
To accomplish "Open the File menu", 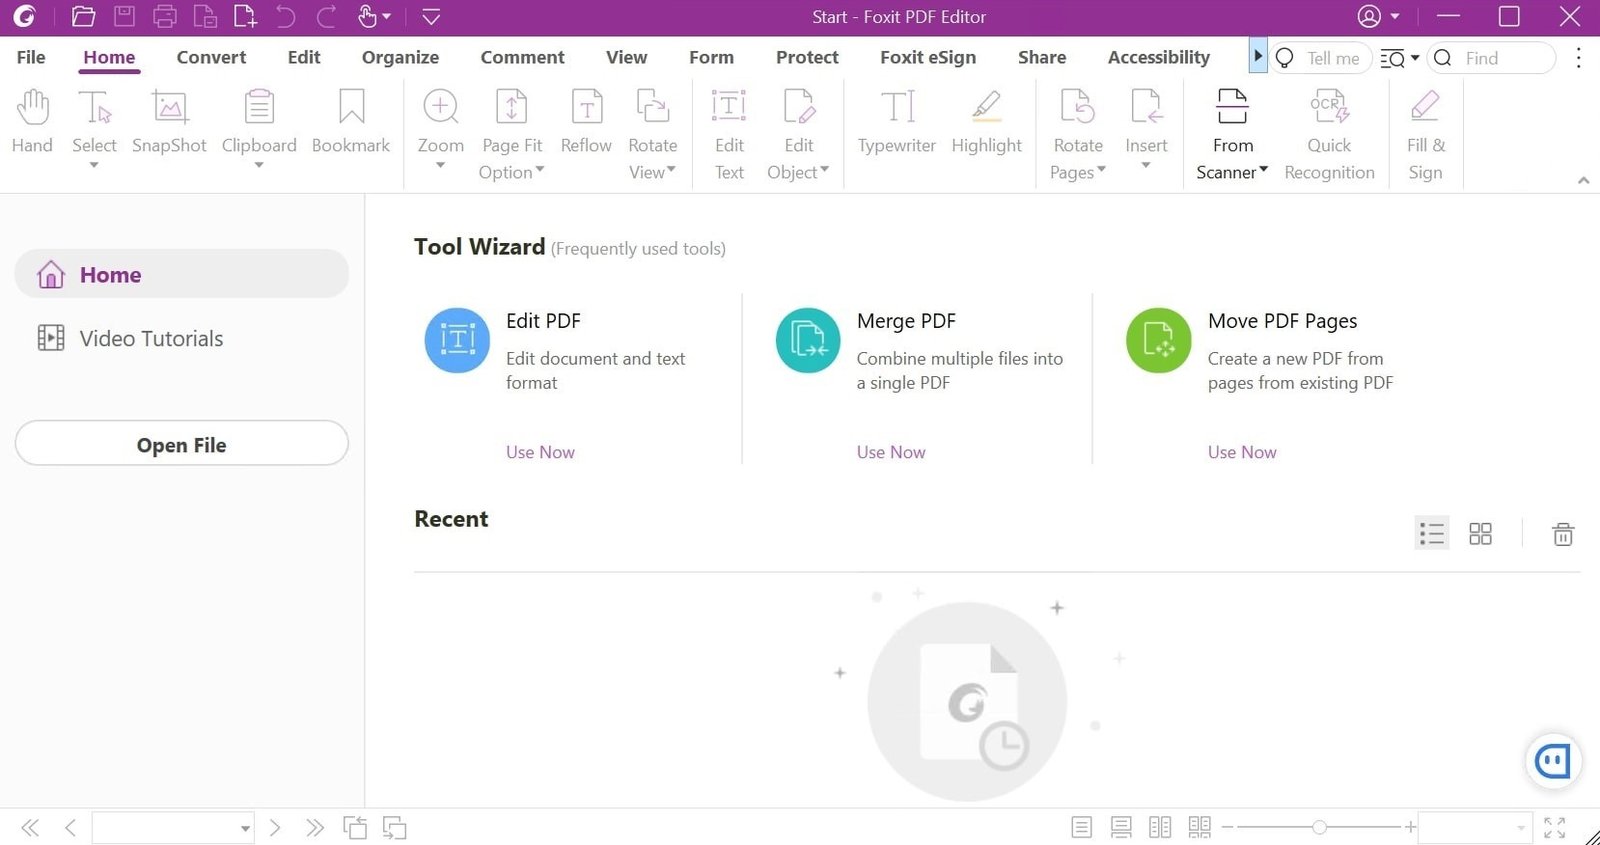I will (x=31, y=57).
